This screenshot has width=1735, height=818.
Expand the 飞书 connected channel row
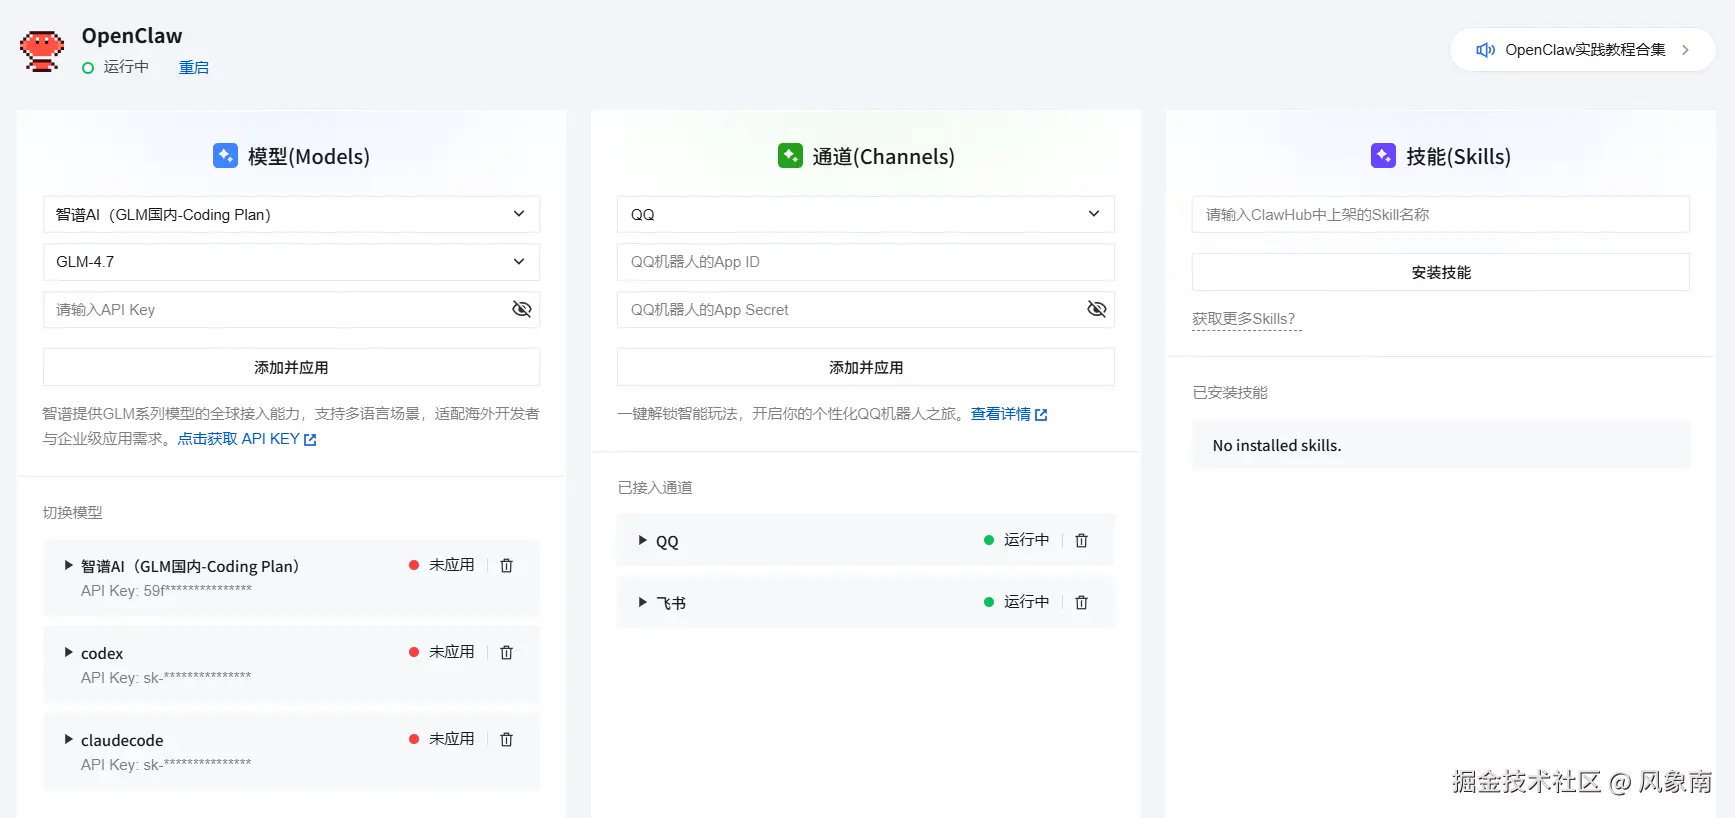(643, 602)
